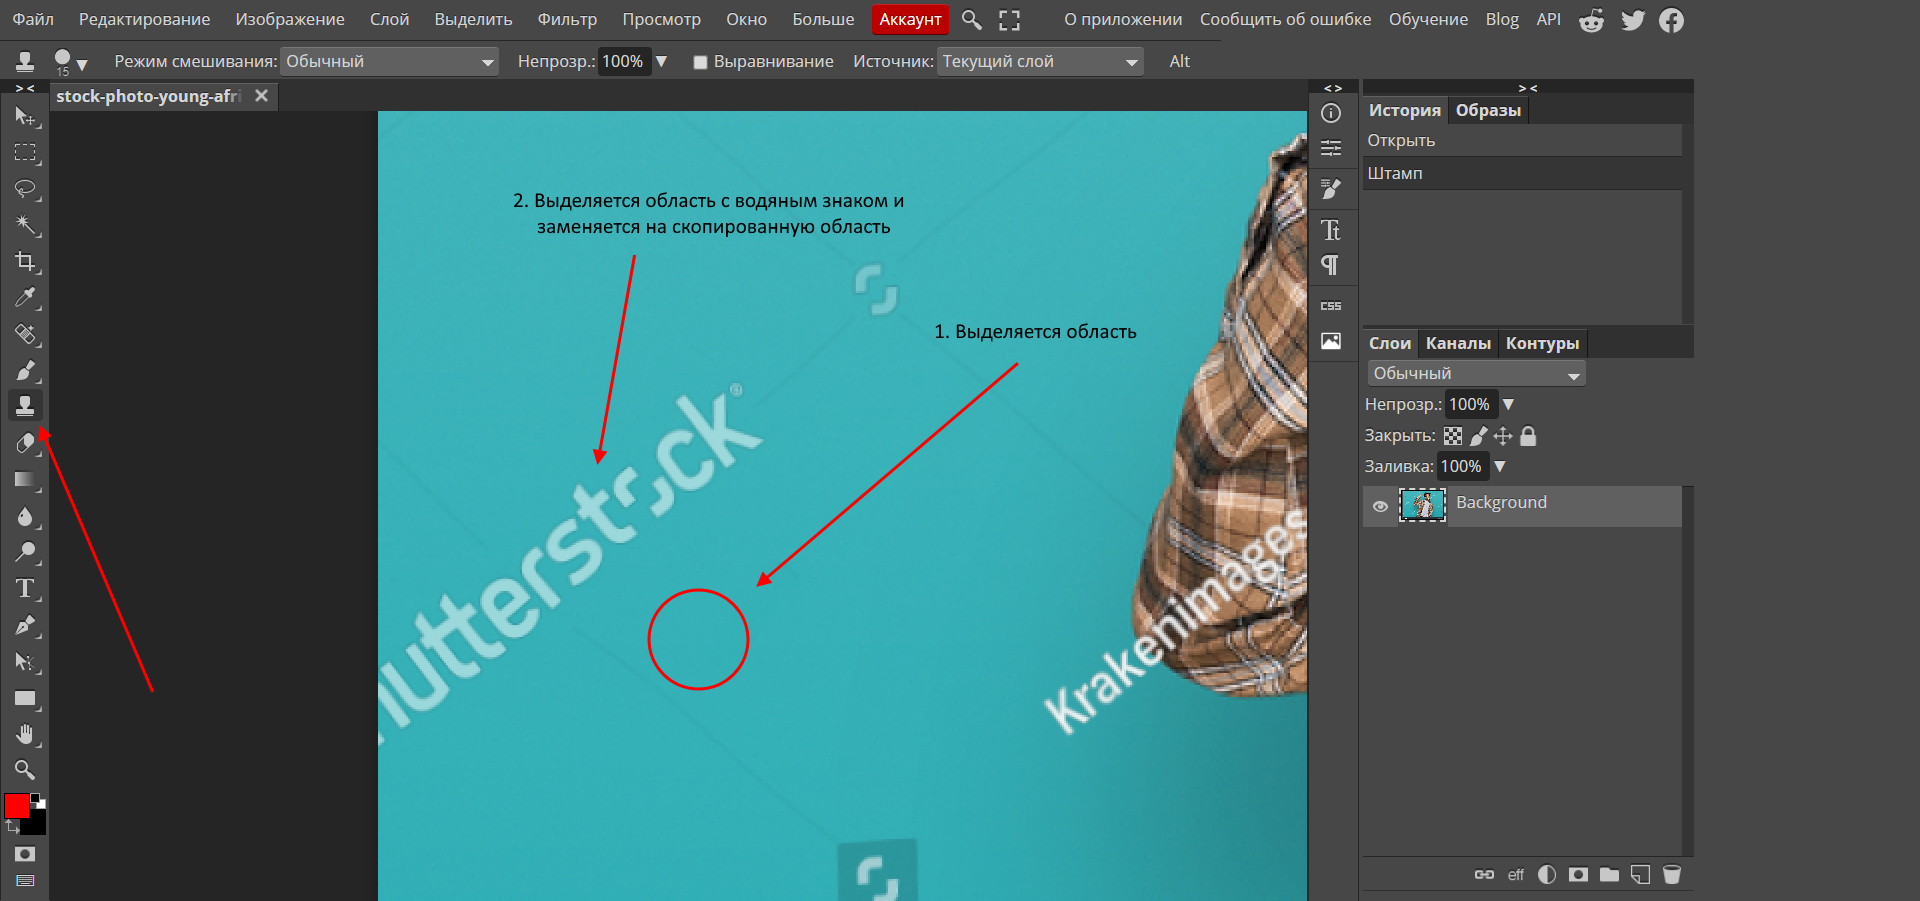Switch to the Каналы tab
The width and height of the screenshot is (1920, 901).
click(x=1457, y=343)
